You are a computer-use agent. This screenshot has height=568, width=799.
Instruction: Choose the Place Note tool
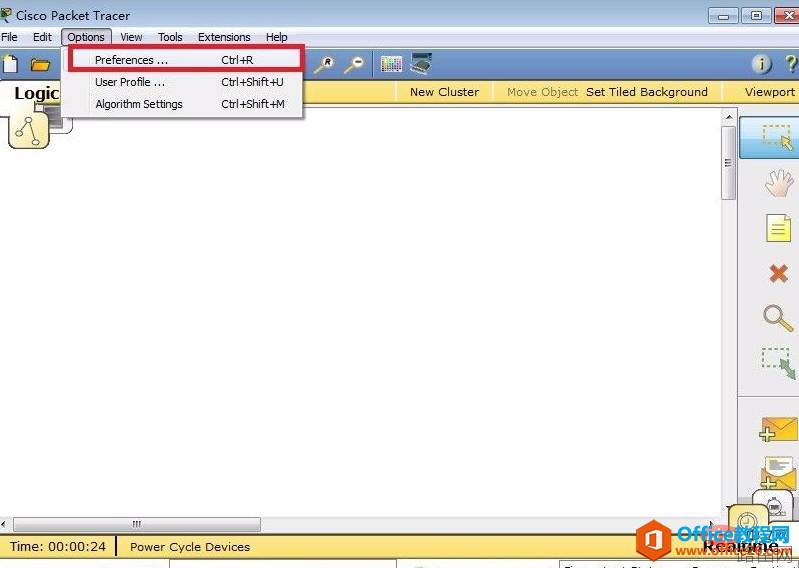pyautogui.click(x=779, y=228)
